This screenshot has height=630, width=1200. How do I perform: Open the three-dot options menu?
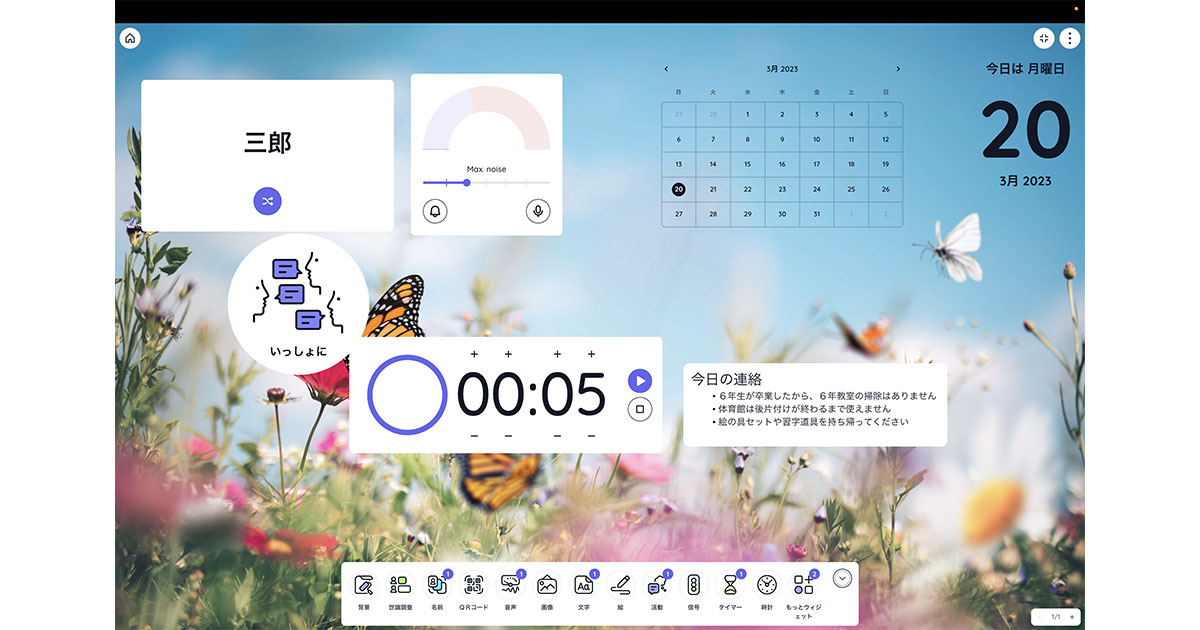point(1070,38)
